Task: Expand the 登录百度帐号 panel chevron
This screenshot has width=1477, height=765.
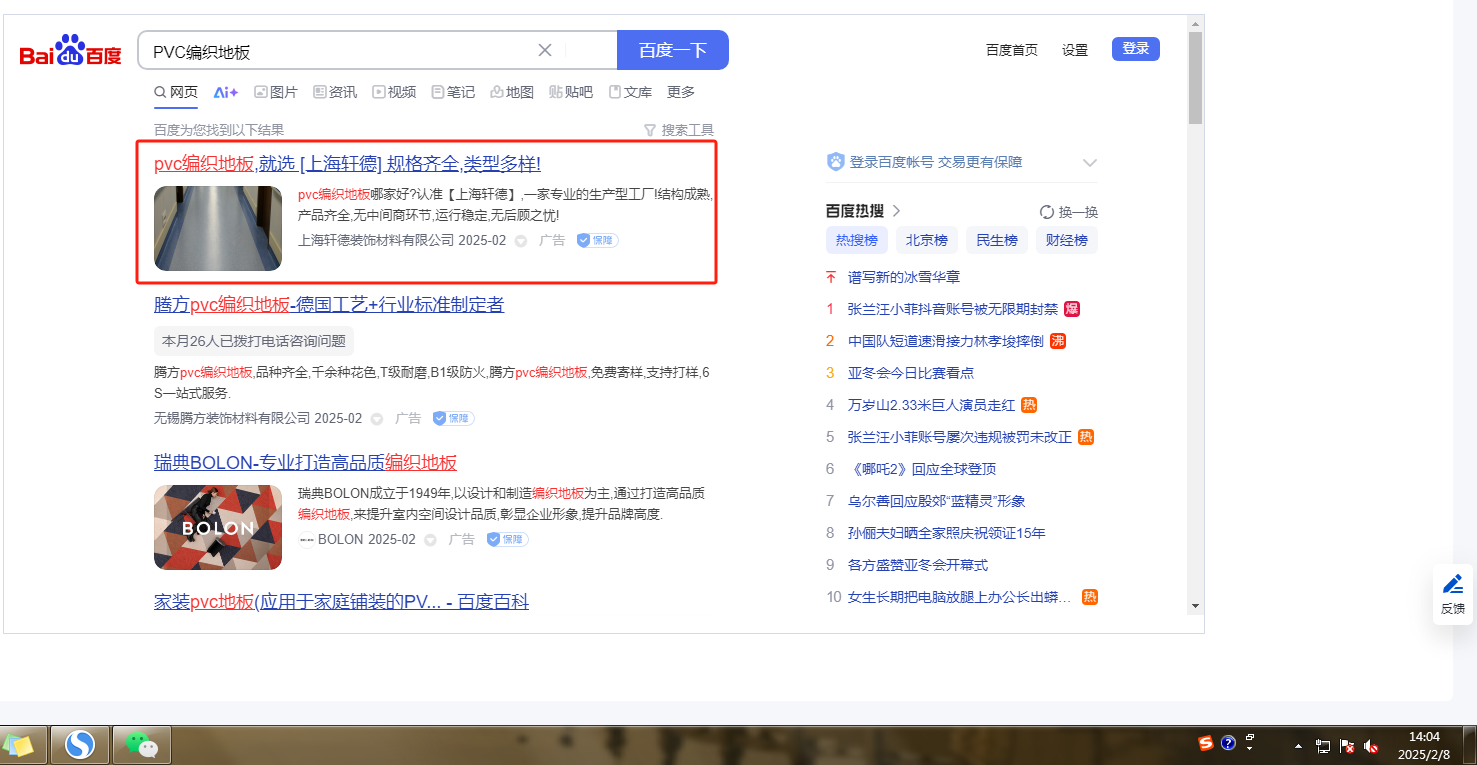Action: coord(1090,163)
